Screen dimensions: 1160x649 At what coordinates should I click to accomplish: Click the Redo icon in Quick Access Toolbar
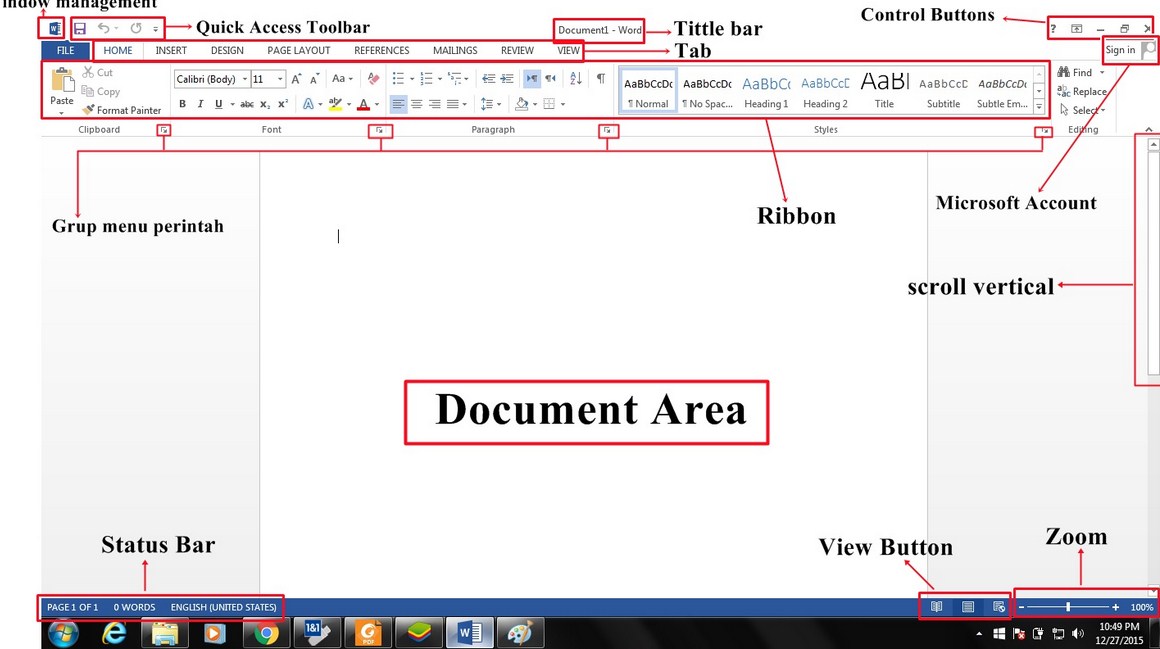[136, 28]
